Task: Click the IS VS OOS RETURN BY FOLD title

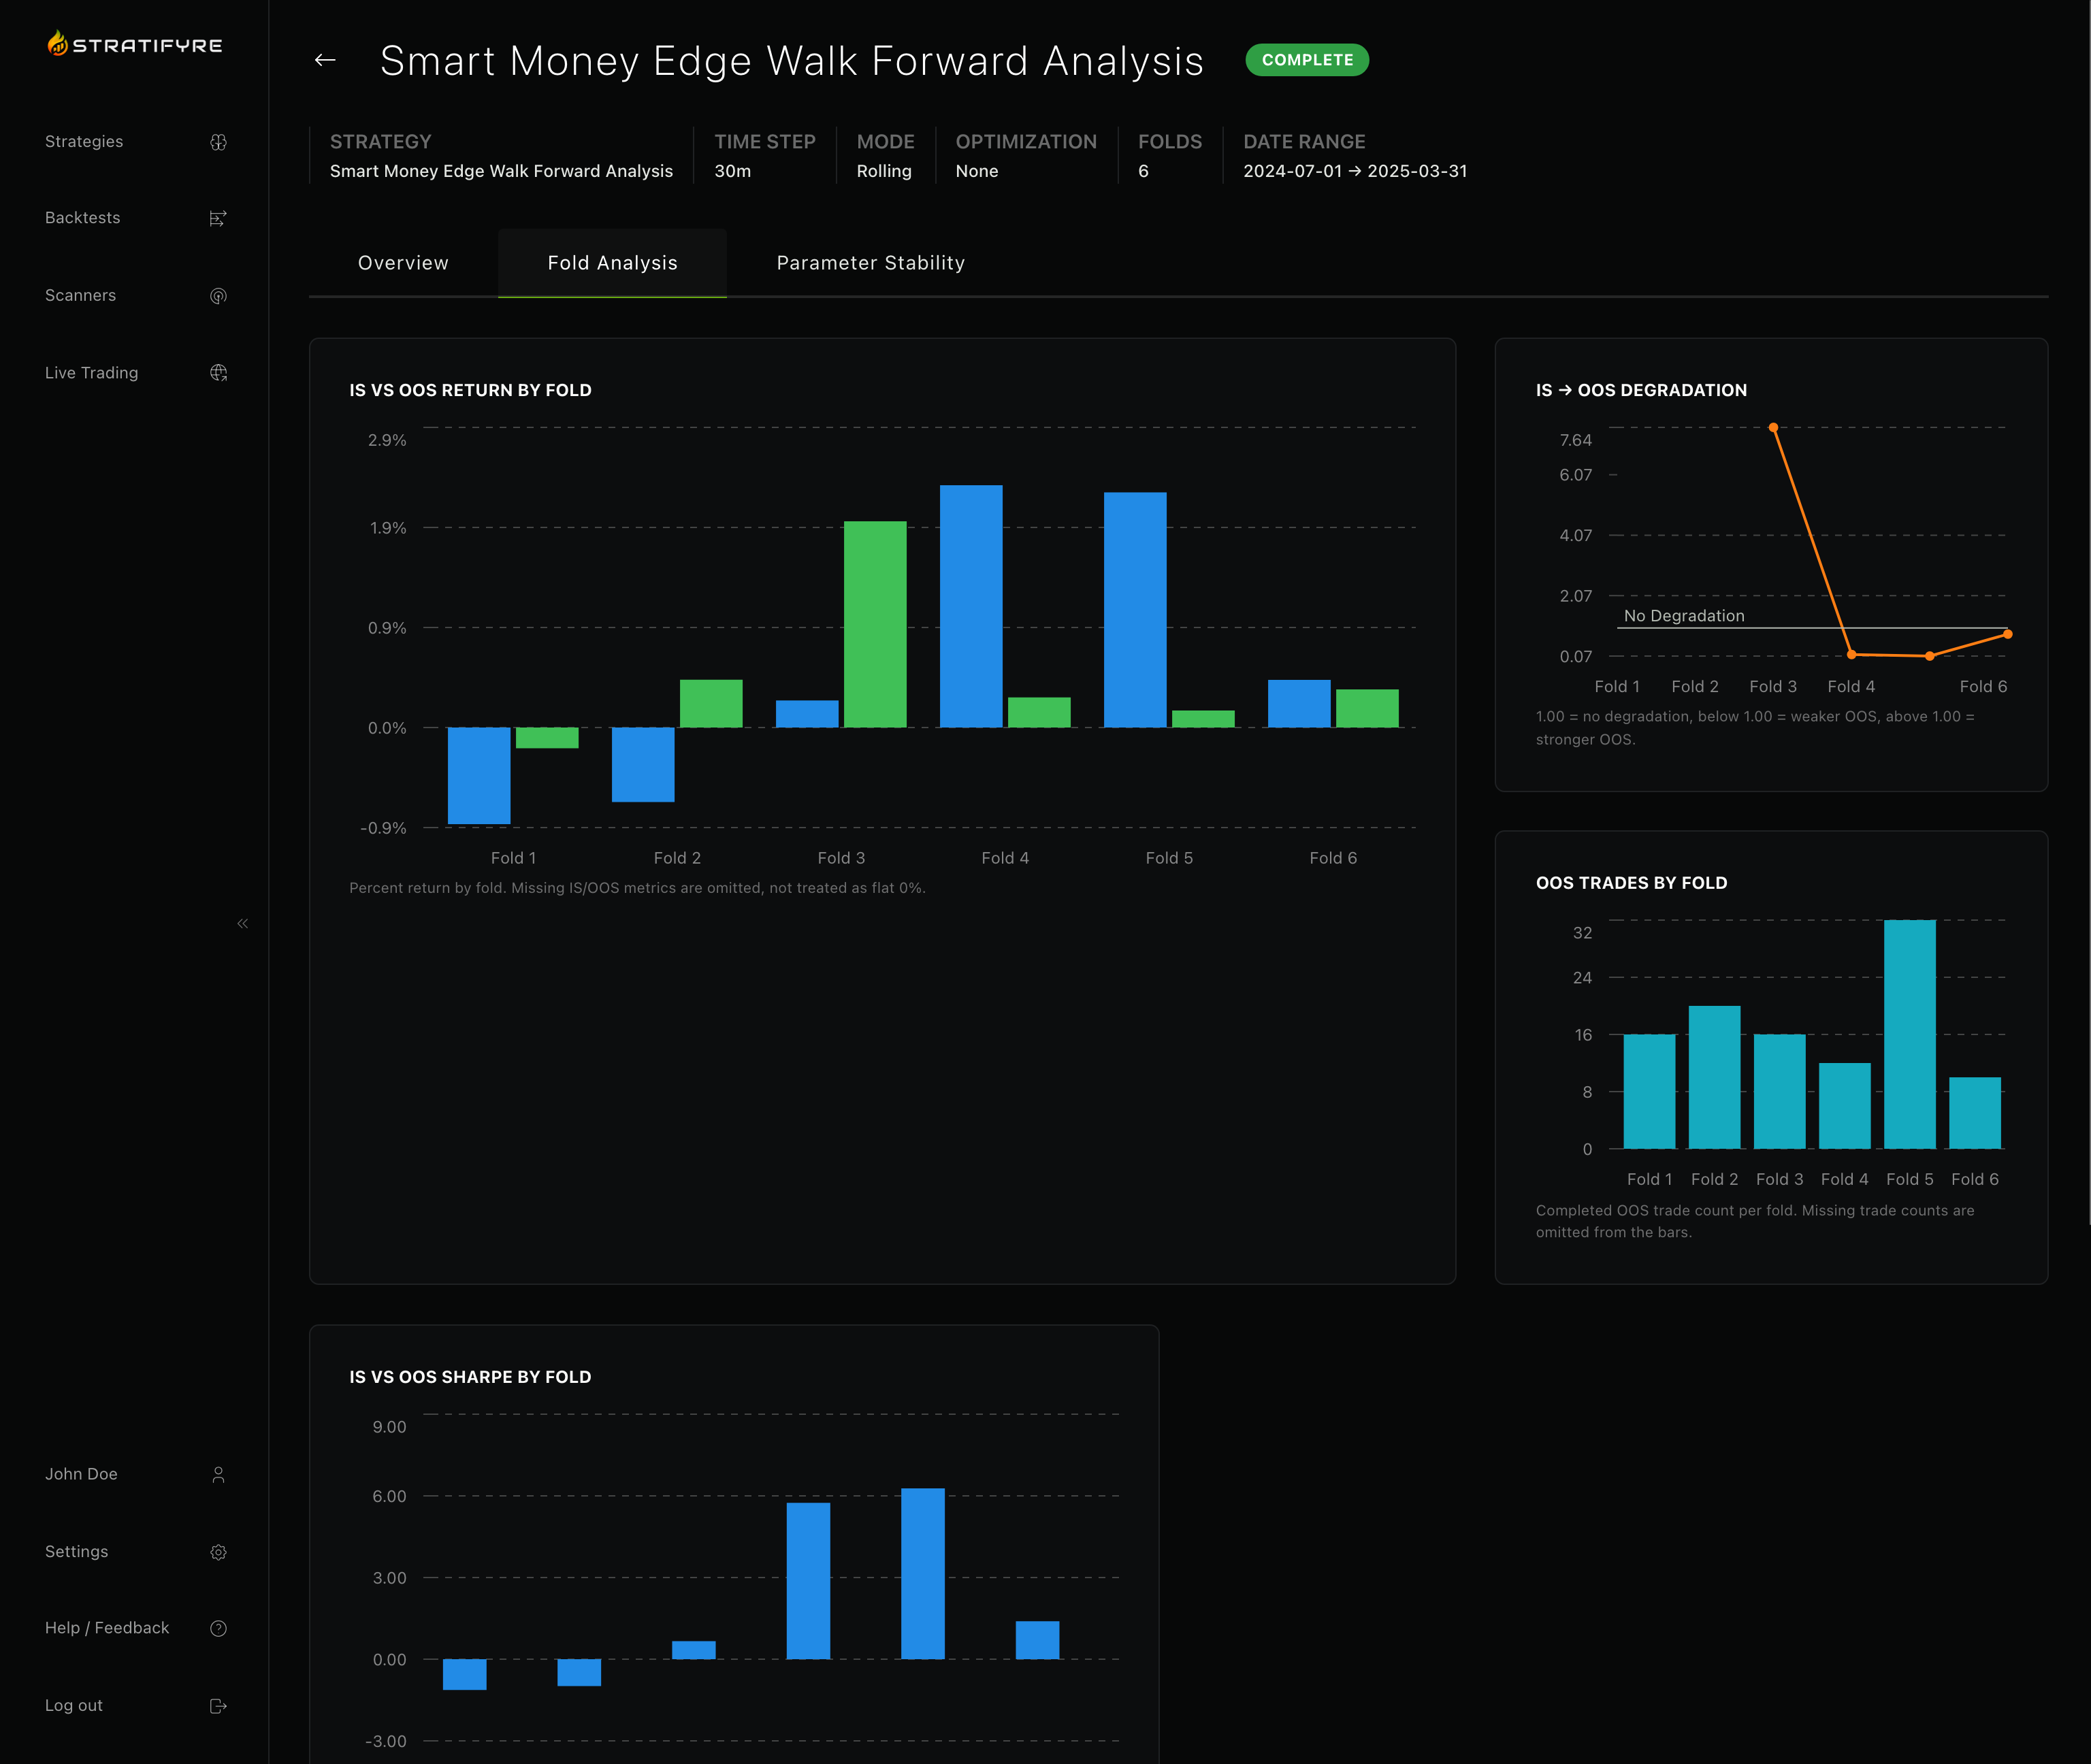Action: [x=470, y=390]
